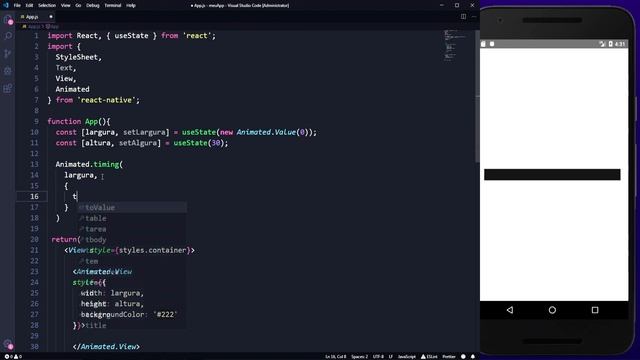Viewport: 640px width, 360px height.
Task: Choose tbody suggestion from autocomplete list
Action: 132,240
